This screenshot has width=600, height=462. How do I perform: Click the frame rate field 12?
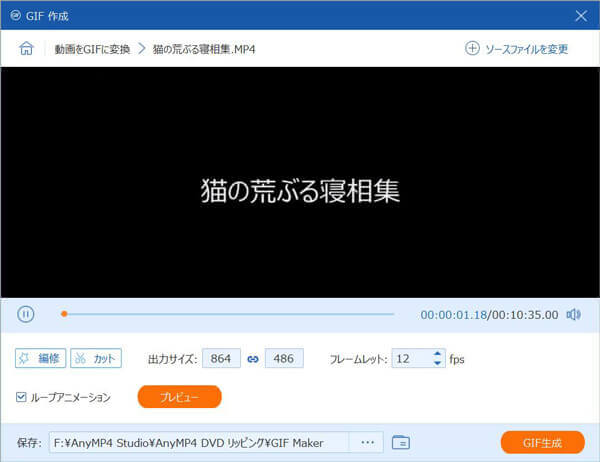click(412, 358)
